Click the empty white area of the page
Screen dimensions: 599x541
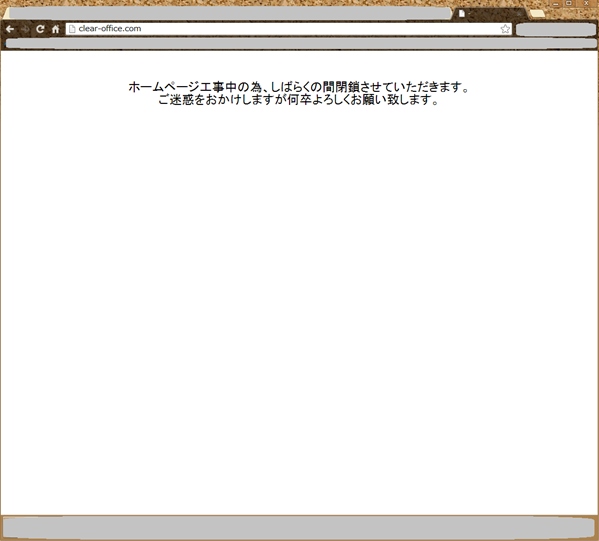tap(300, 306)
